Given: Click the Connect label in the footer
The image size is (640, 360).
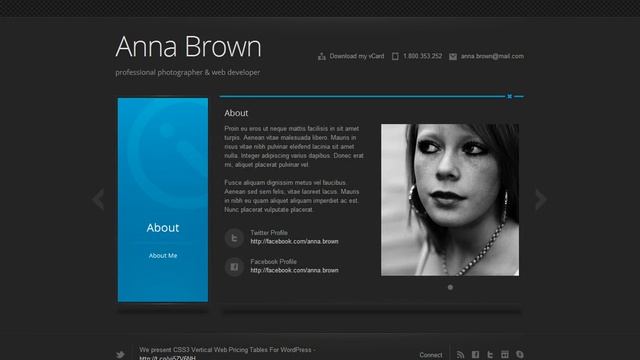Looking at the screenshot, I should pyautogui.click(x=431, y=355).
